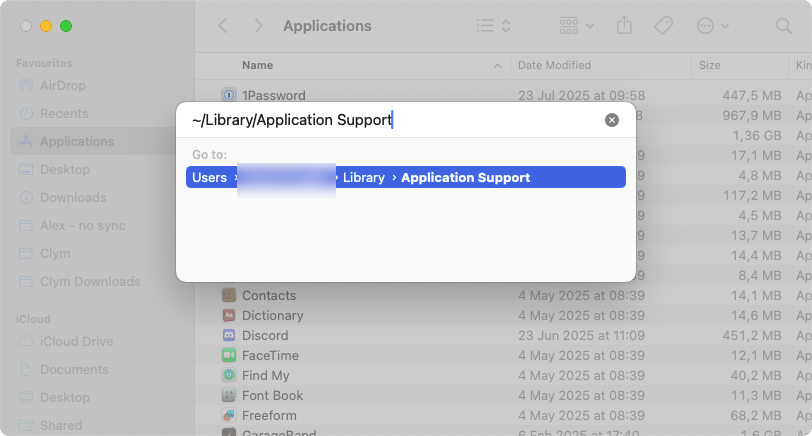Open the list view switcher
This screenshot has width=812, height=436.
[494, 26]
